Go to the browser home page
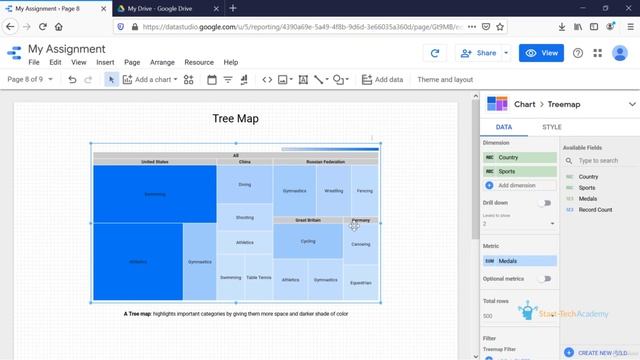Screen dimensions: 640x360 pyautogui.click(x=59, y=27)
